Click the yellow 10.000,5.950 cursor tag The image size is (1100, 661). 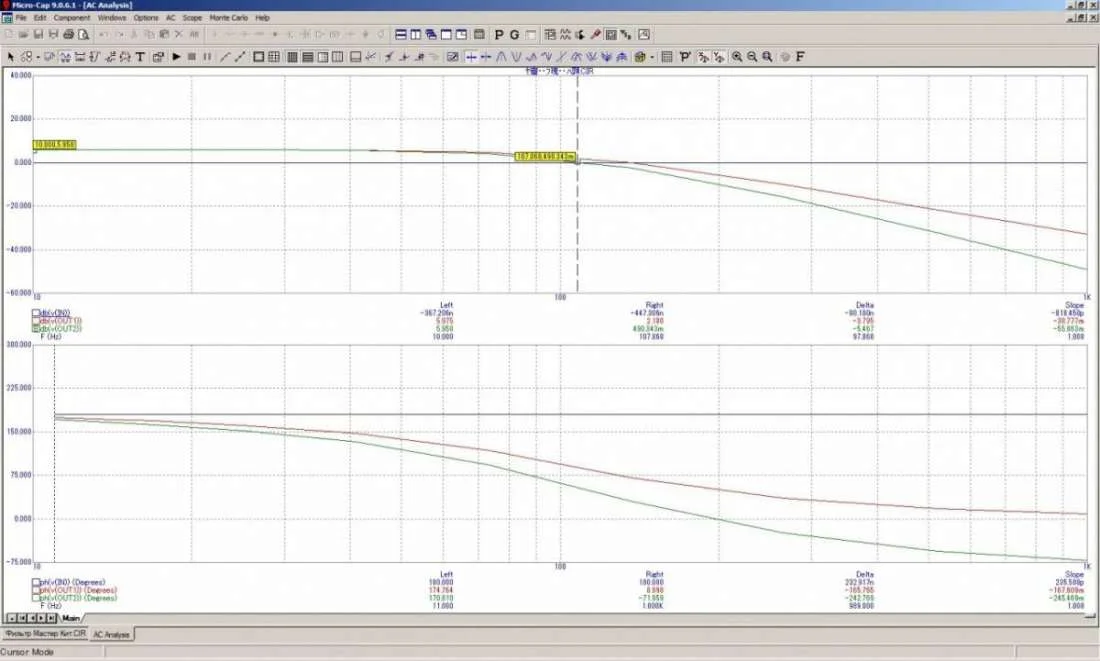pos(55,145)
